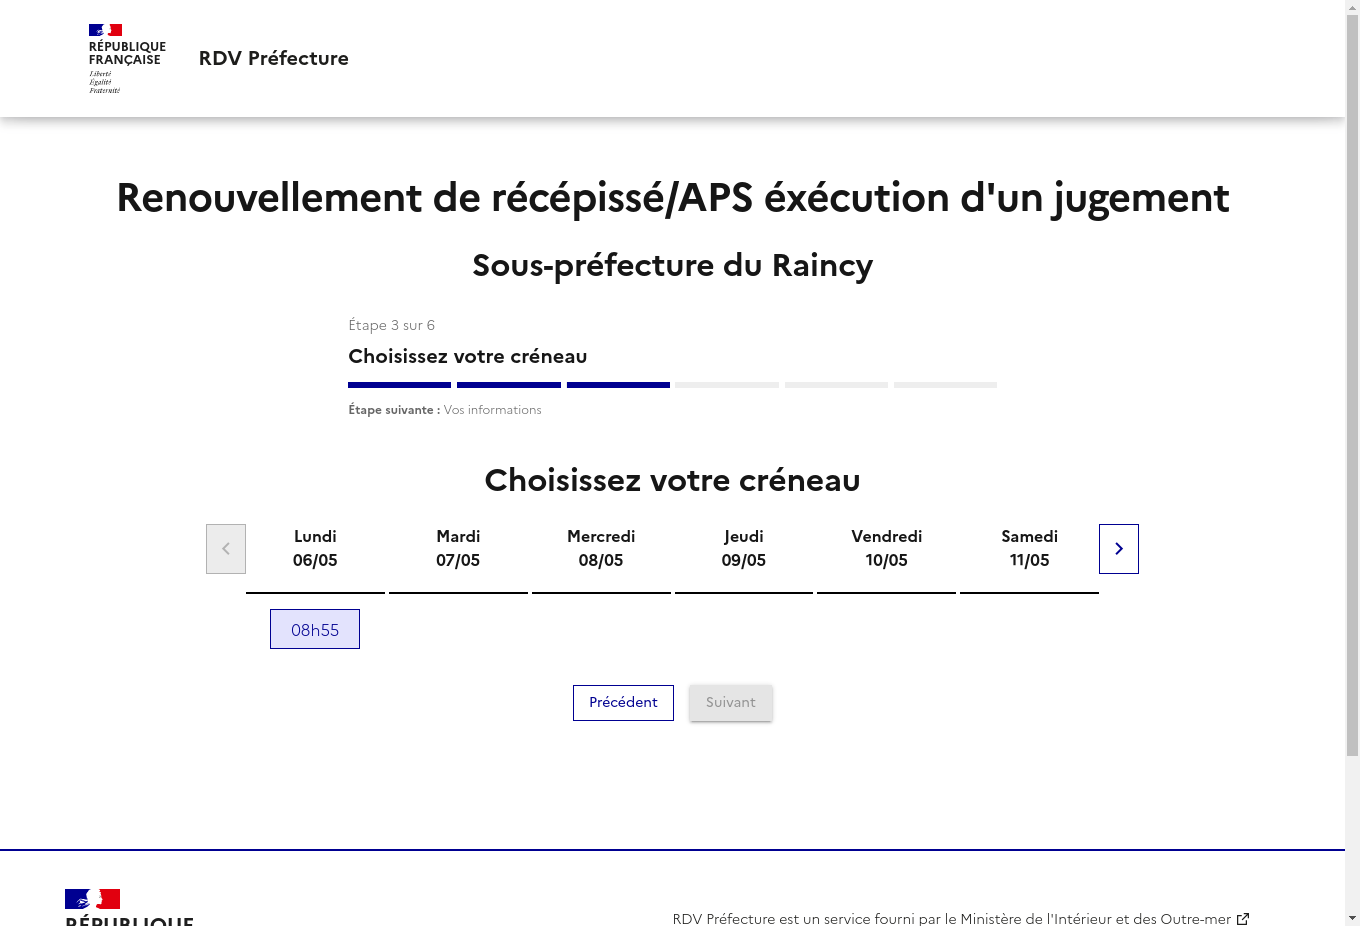Select the Vendredi 10/05 column header

(887, 549)
